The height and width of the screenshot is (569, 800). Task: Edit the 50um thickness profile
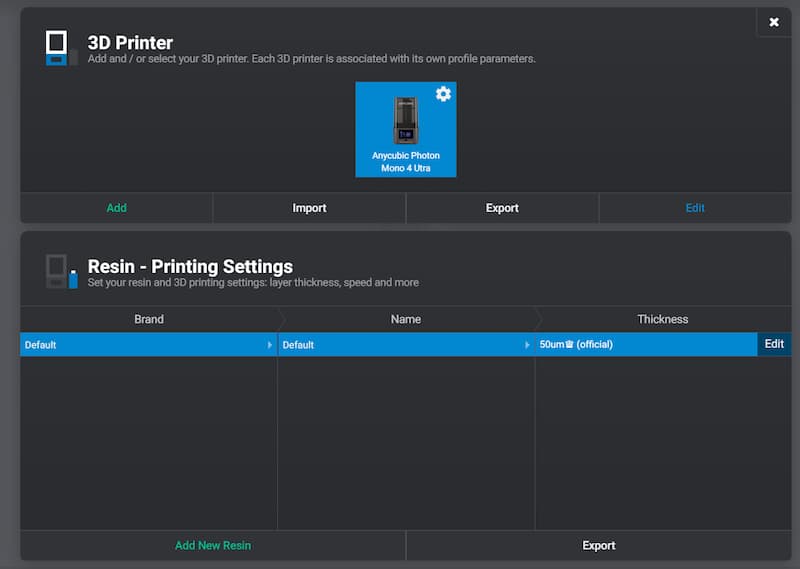(x=774, y=344)
